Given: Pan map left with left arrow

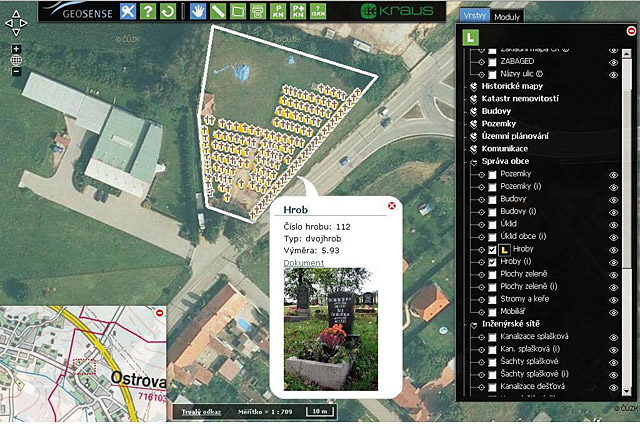Looking at the screenshot, I should click(8, 23).
